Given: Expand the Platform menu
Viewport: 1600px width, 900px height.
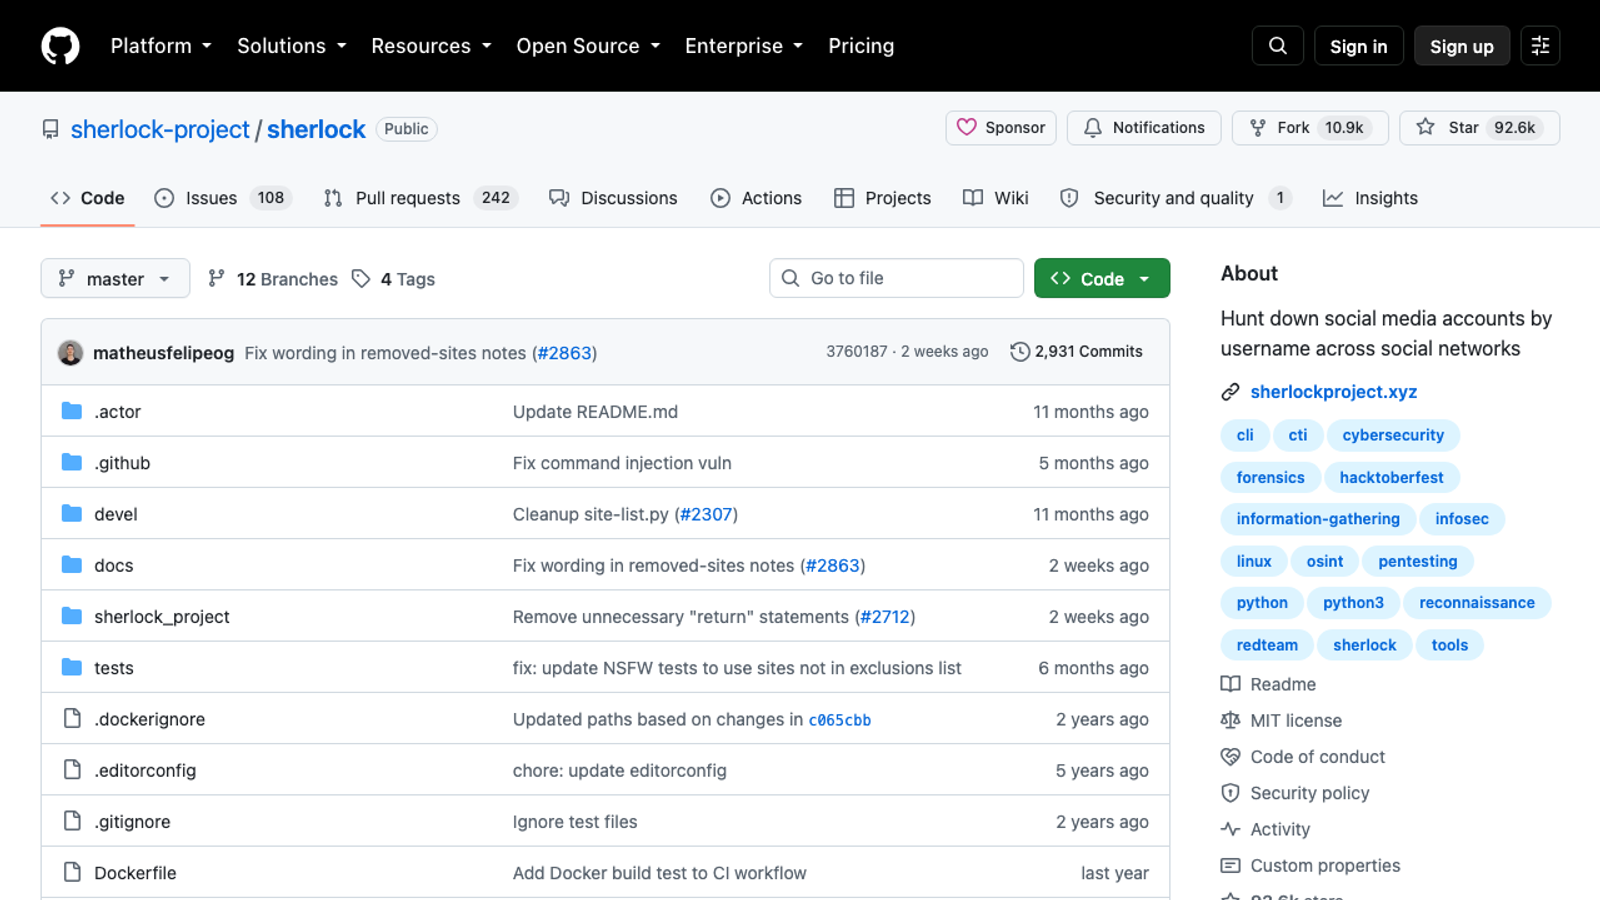Looking at the screenshot, I should [161, 46].
